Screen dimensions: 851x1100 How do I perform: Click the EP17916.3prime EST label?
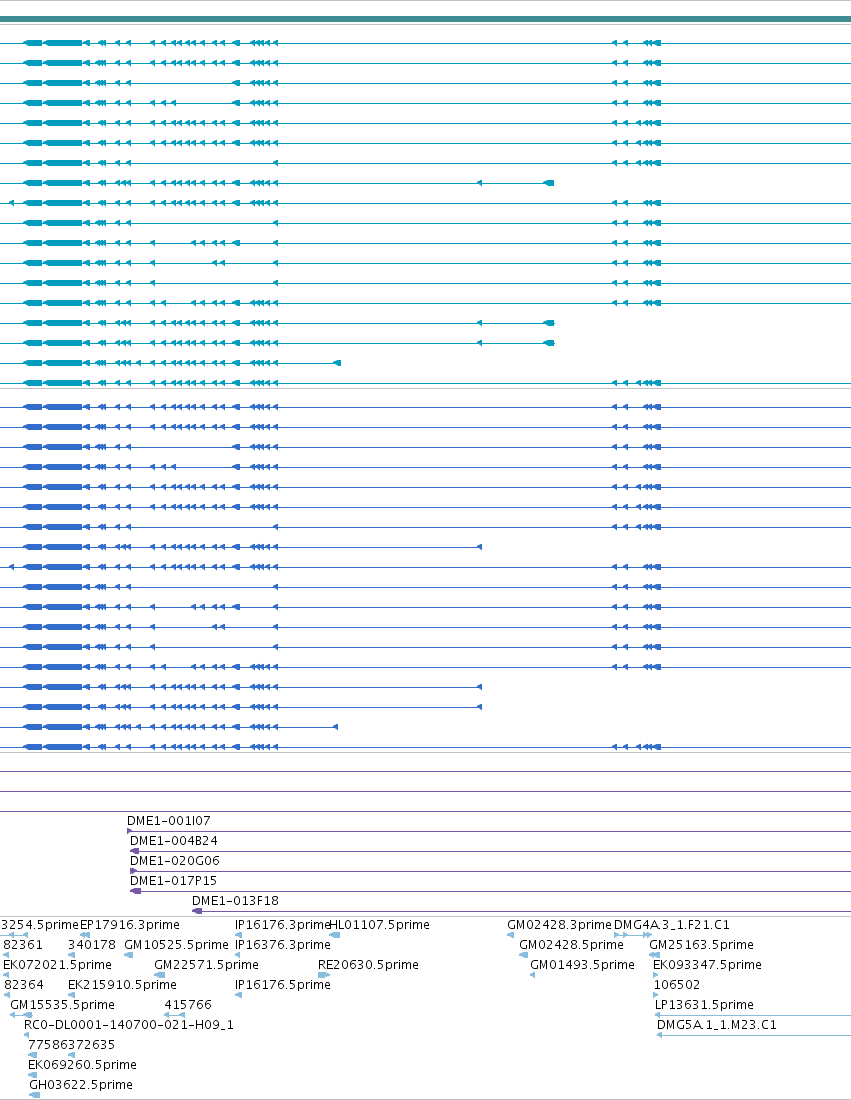[x=130, y=925]
